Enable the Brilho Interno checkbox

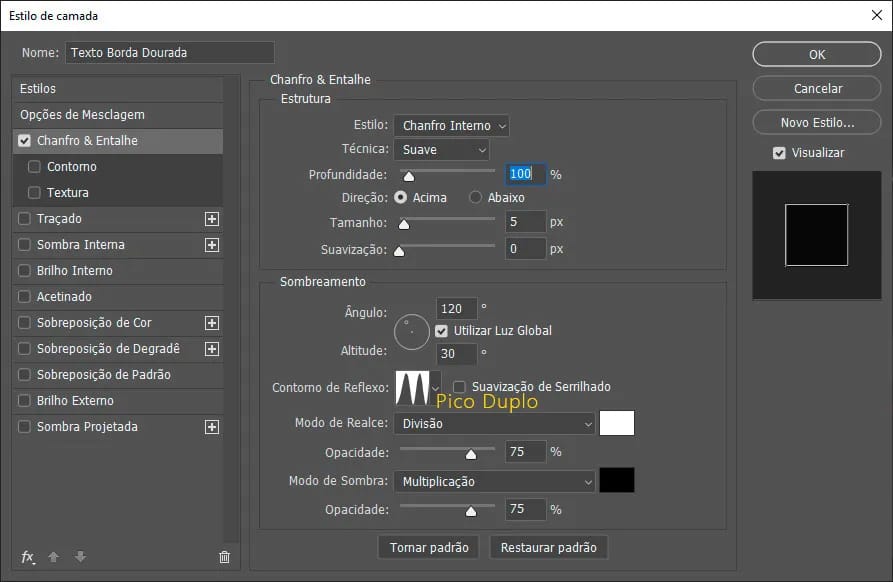pos(24,270)
